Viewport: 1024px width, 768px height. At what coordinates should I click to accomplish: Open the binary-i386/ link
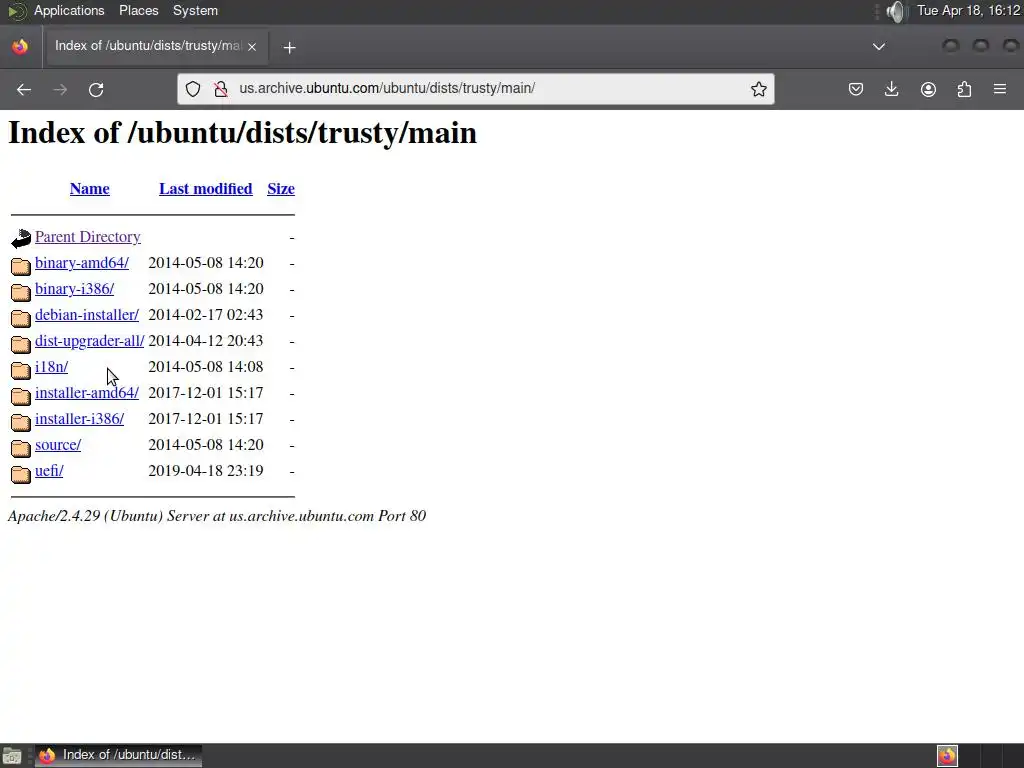tap(74, 289)
